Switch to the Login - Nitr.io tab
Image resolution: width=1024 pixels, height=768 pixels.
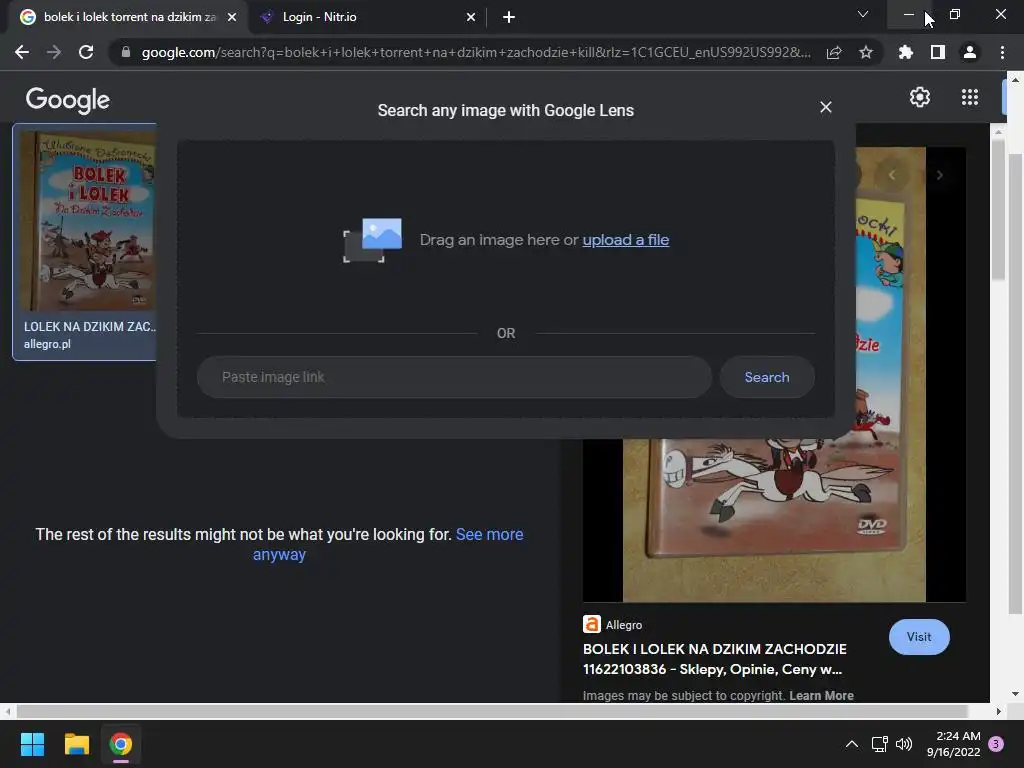pos(368,17)
